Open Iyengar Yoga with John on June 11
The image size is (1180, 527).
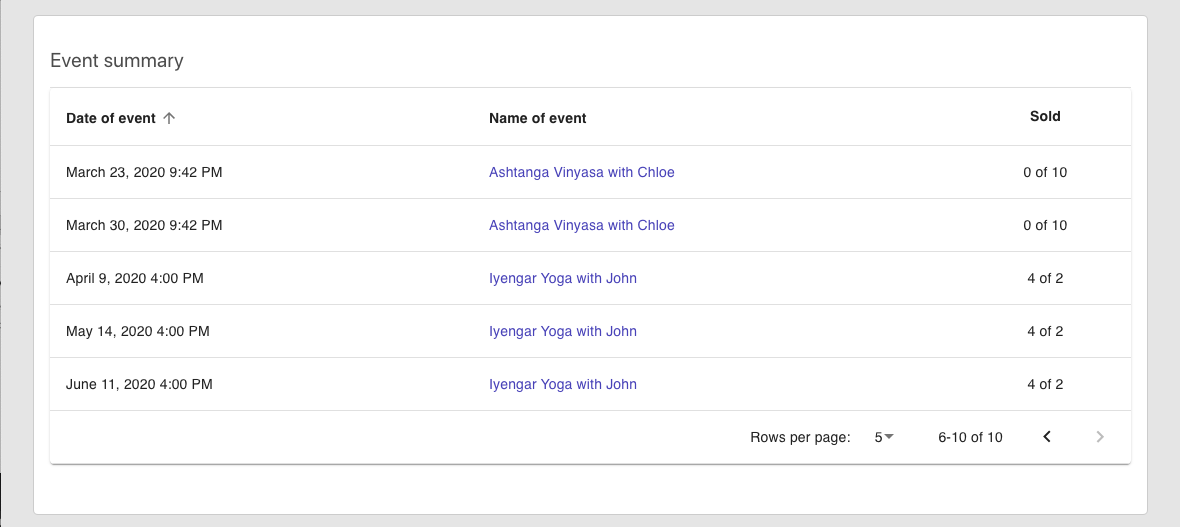(562, 384)
